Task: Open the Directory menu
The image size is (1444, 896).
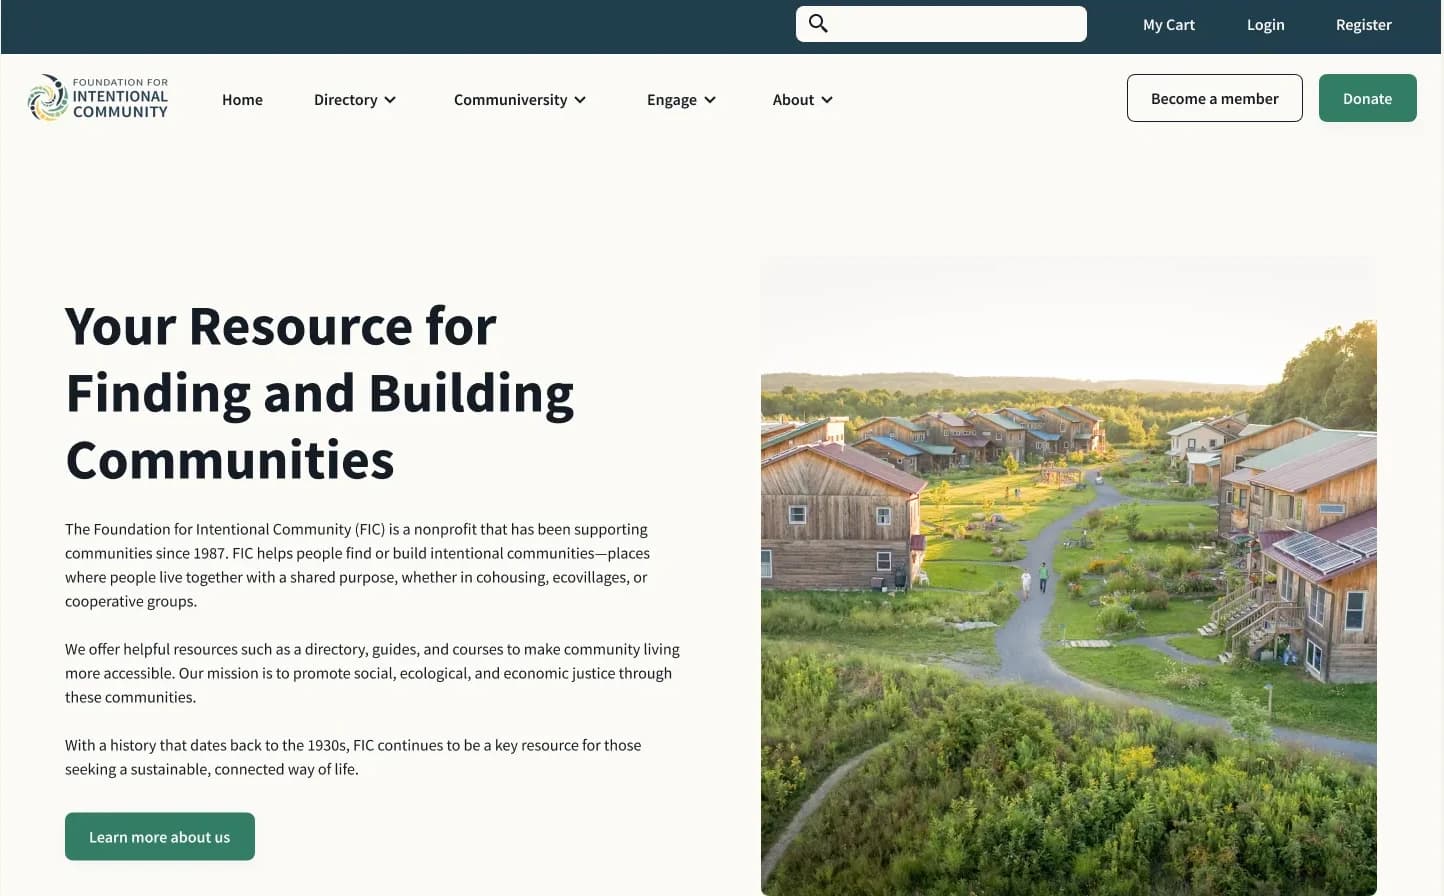Action: (345, 100)
